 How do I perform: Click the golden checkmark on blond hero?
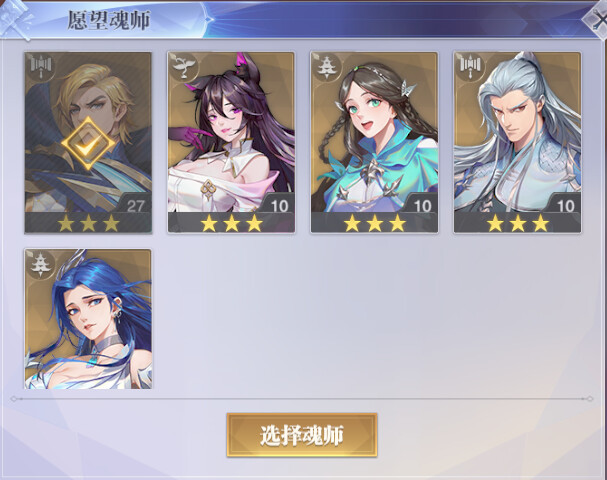pos(88,144)
